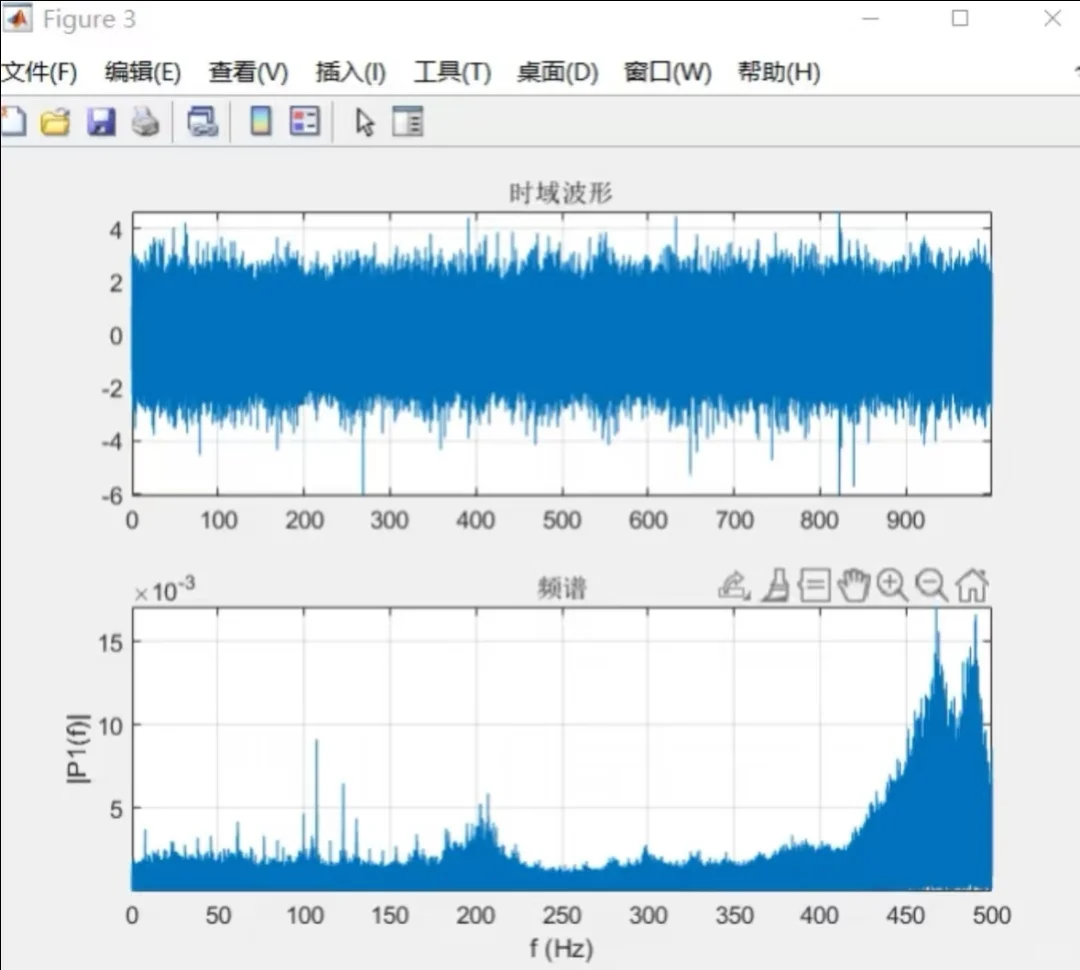
Task: Restore View using the home icon
Action: pyautogui.click(x=970, y=586)
